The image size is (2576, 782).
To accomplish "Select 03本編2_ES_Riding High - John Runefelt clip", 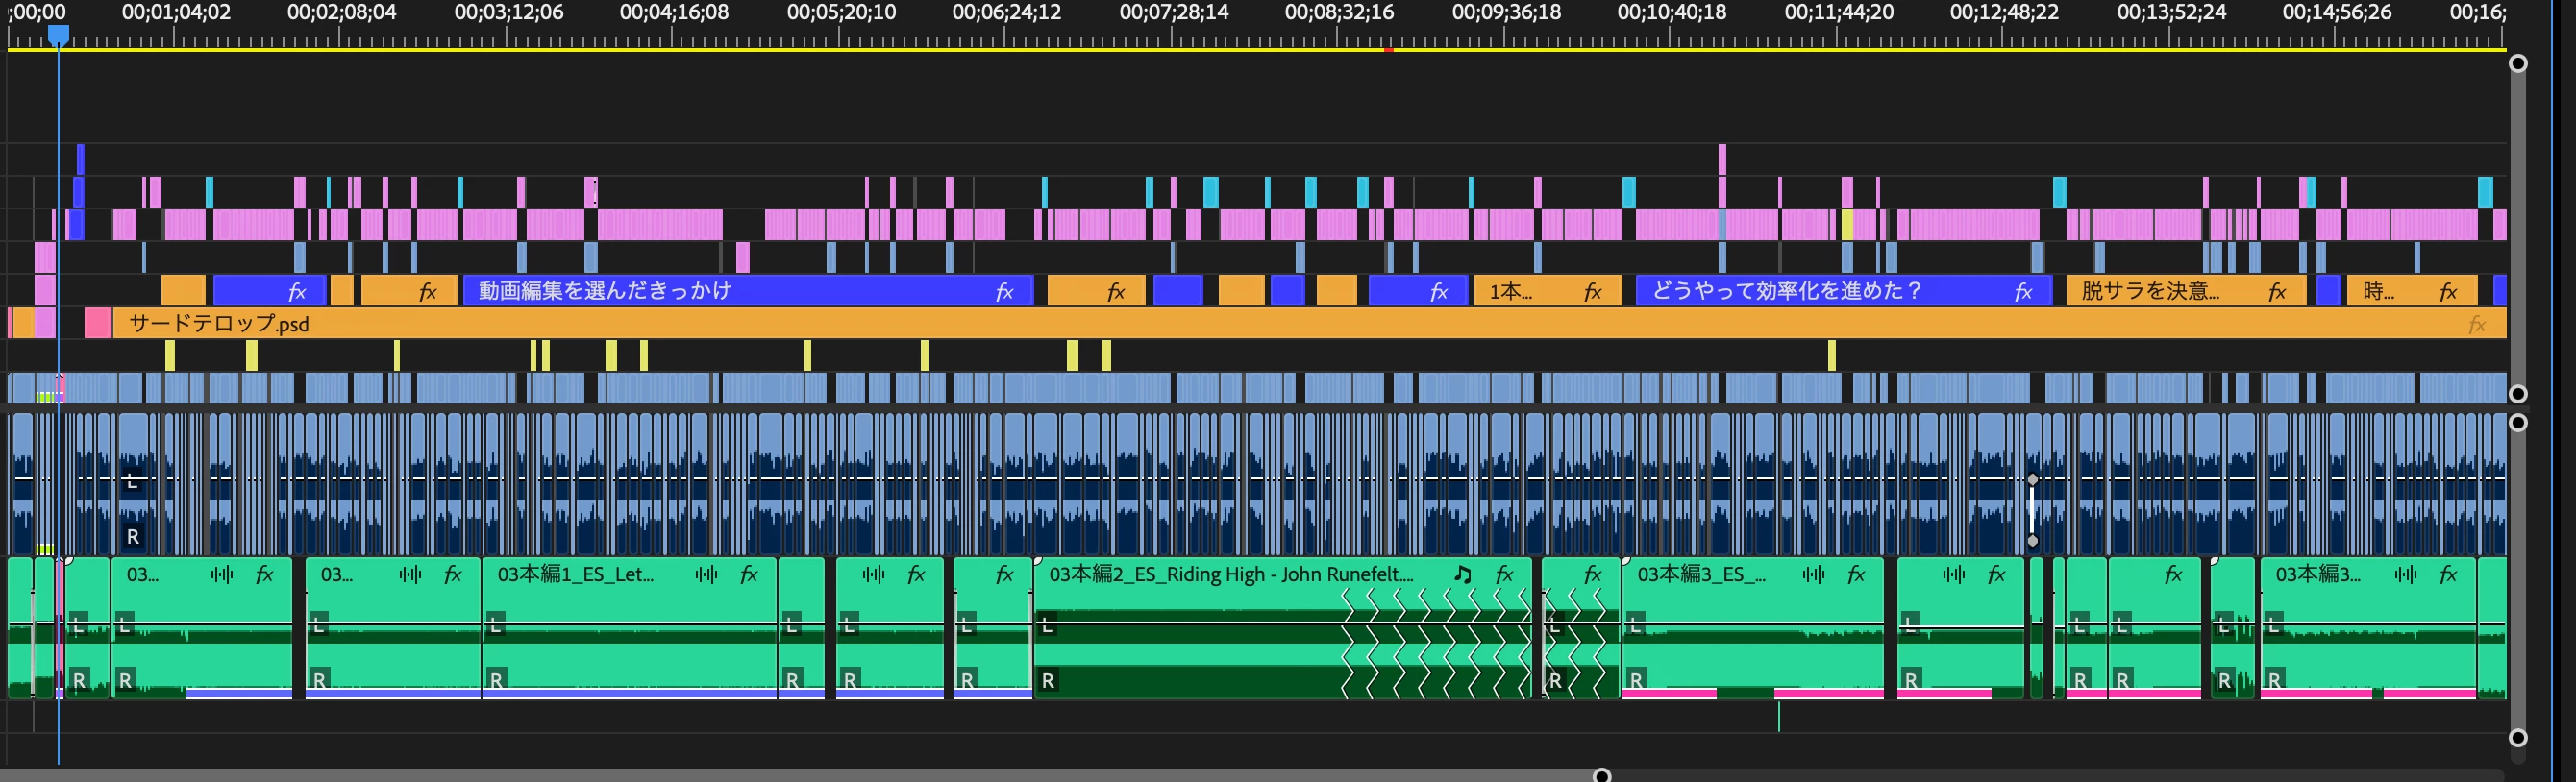I will 1282,628.
